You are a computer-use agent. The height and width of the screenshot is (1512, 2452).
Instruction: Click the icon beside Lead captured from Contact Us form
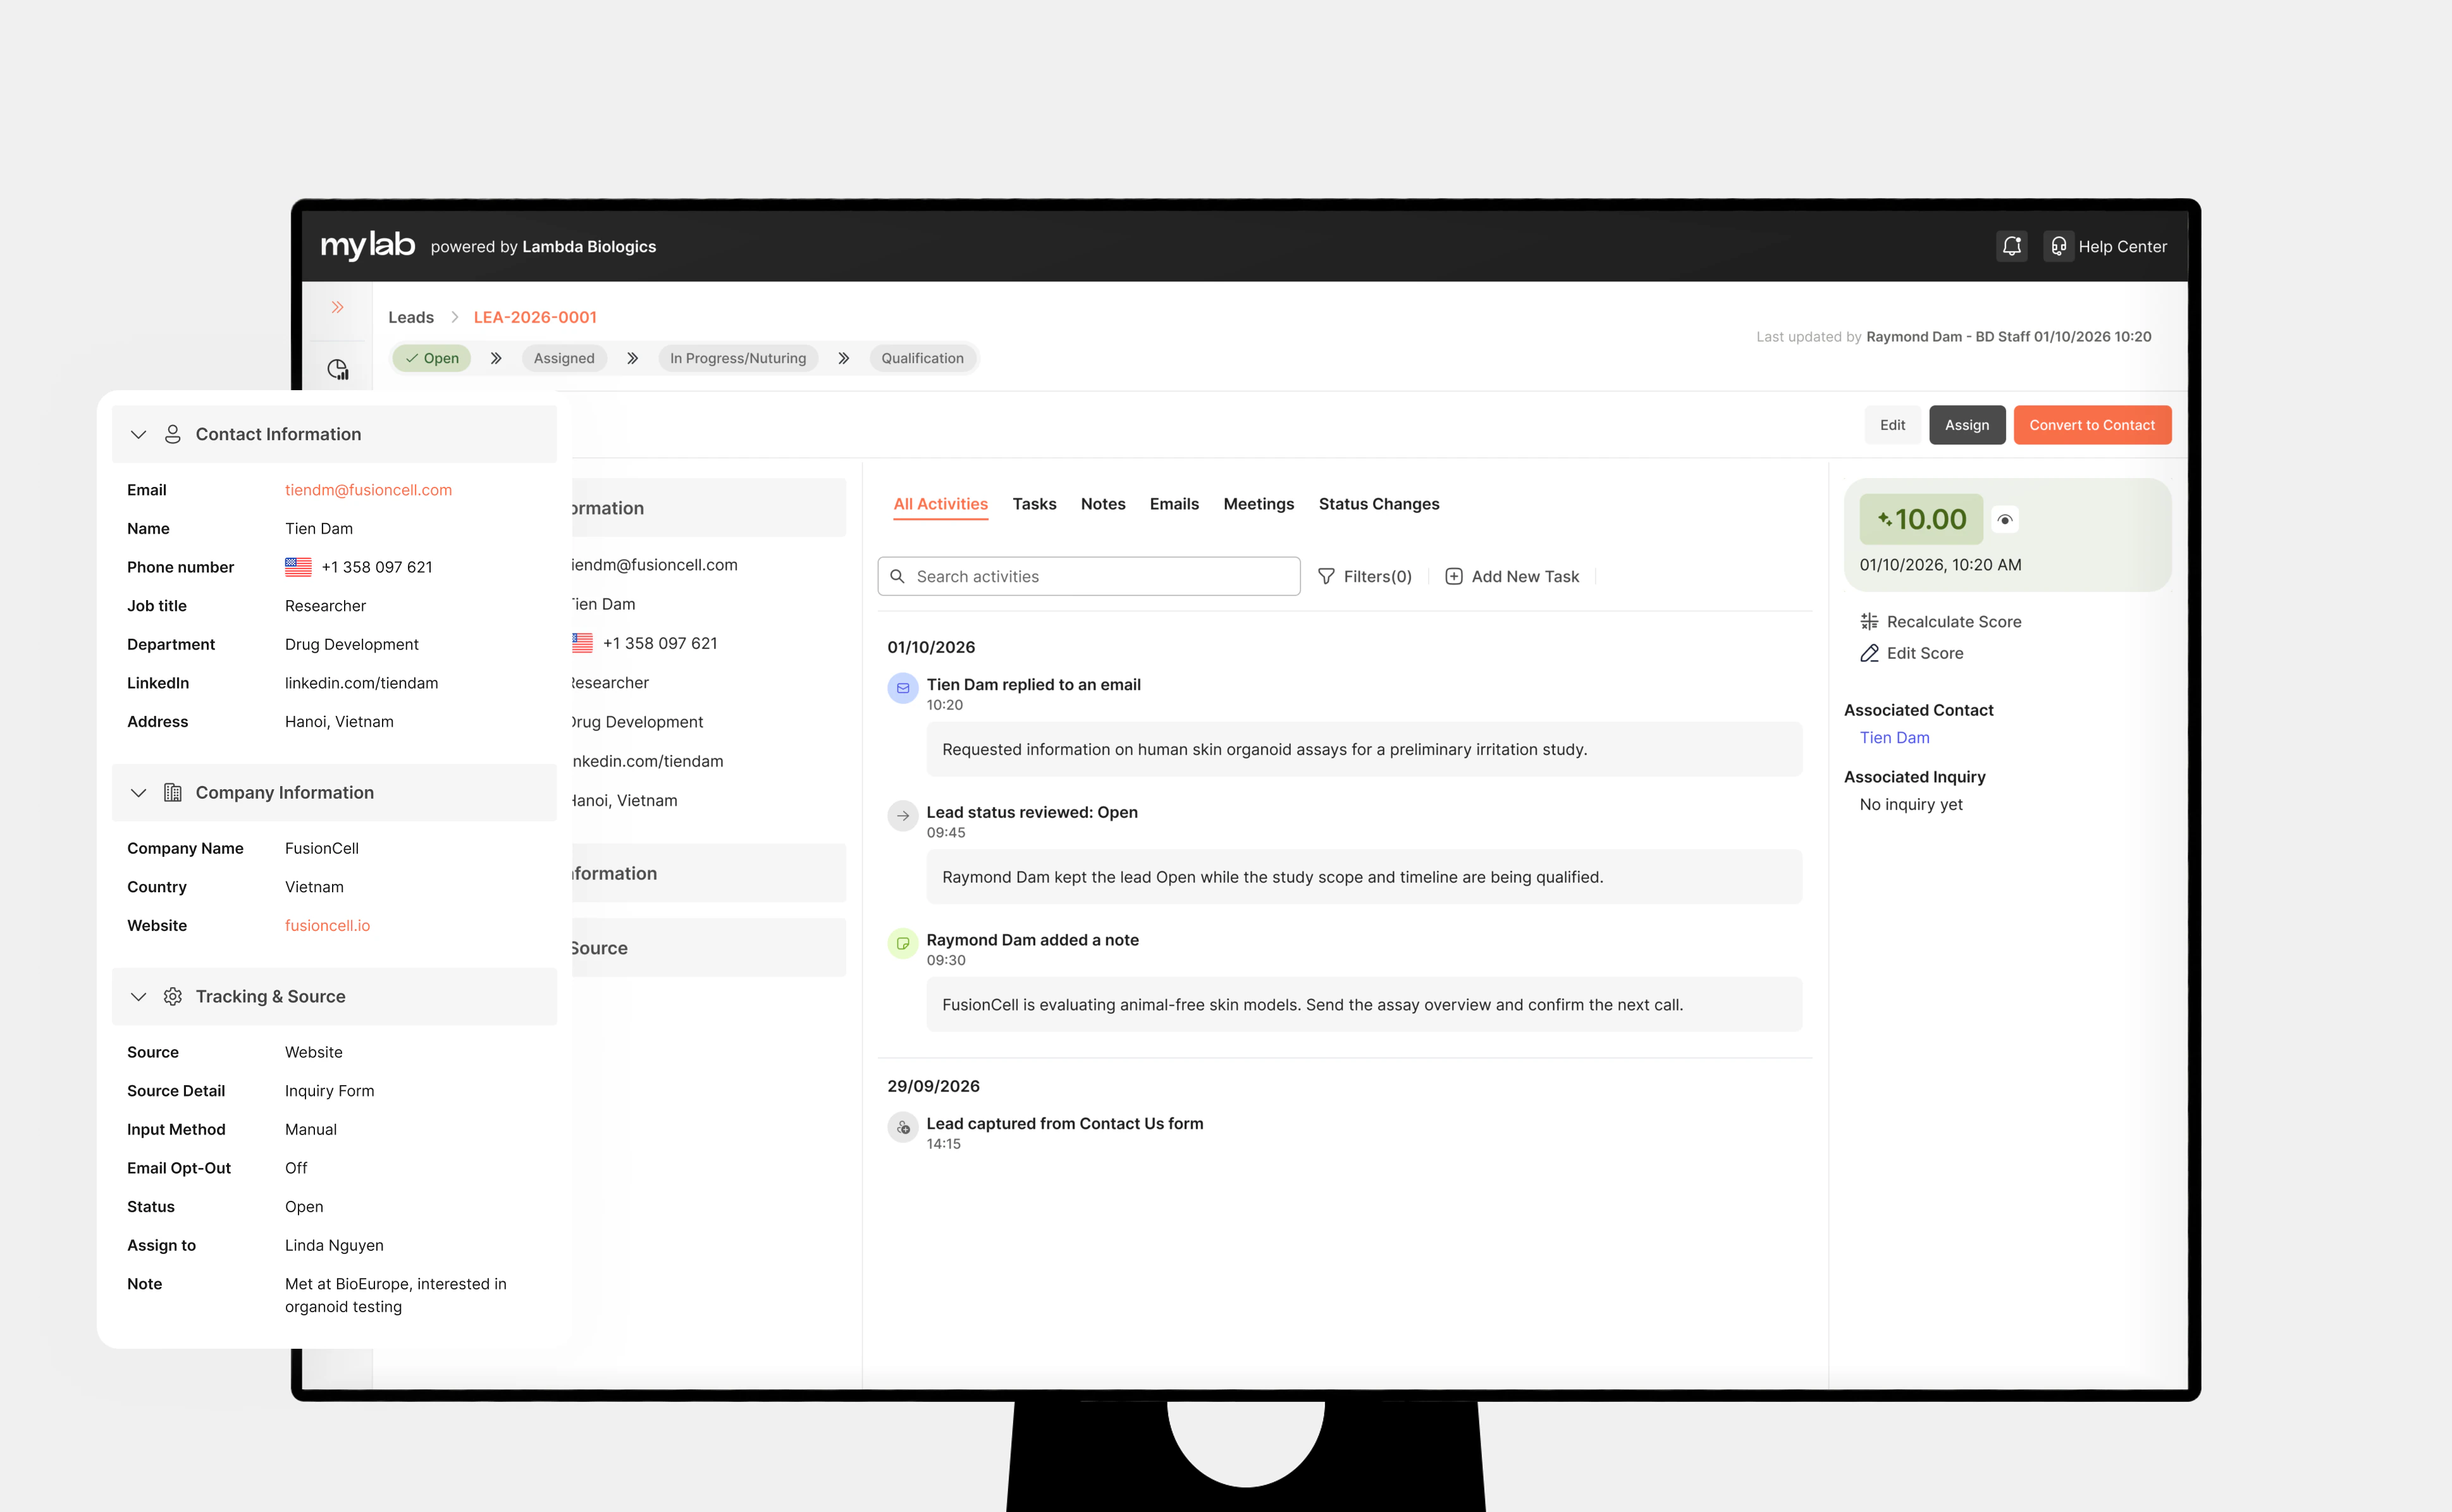coord(902,1127)
